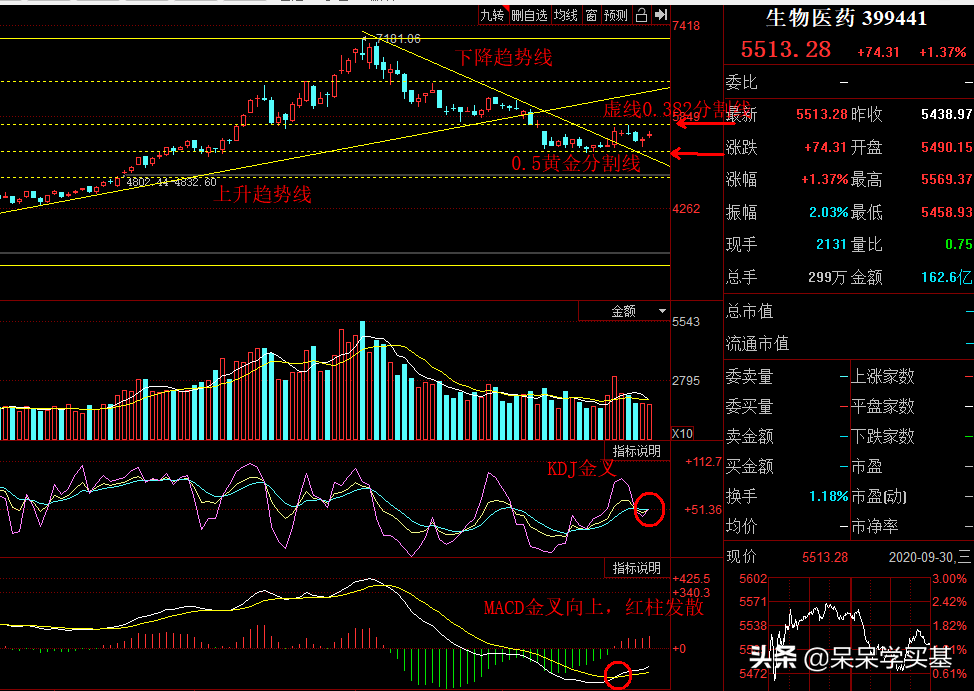Image resolution: width=974 pixels, height=691 pixels.
Task: Select the 换手 value 1.18%
Action: [x=829, y=497]
